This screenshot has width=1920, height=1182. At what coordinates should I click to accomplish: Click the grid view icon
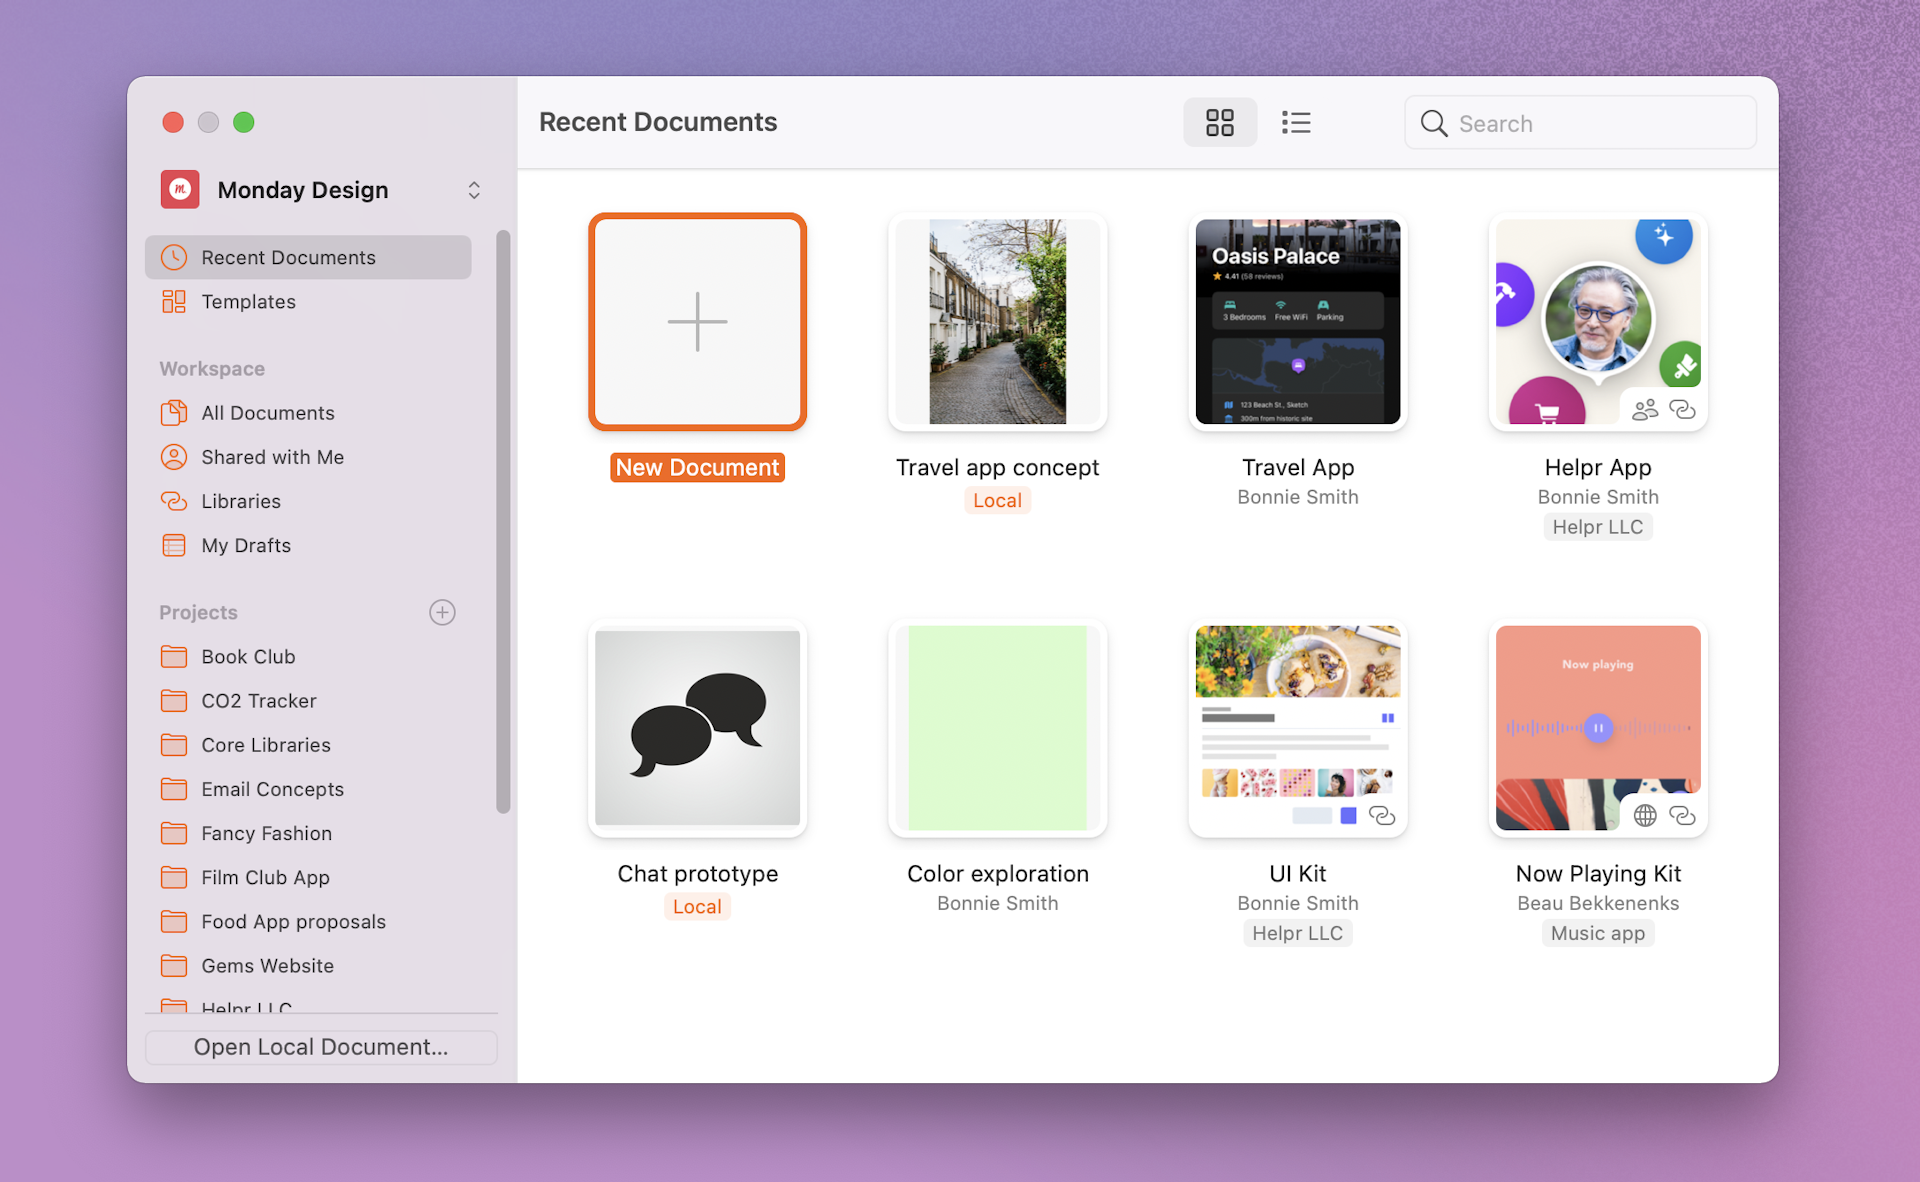[x=1221, y=122]
